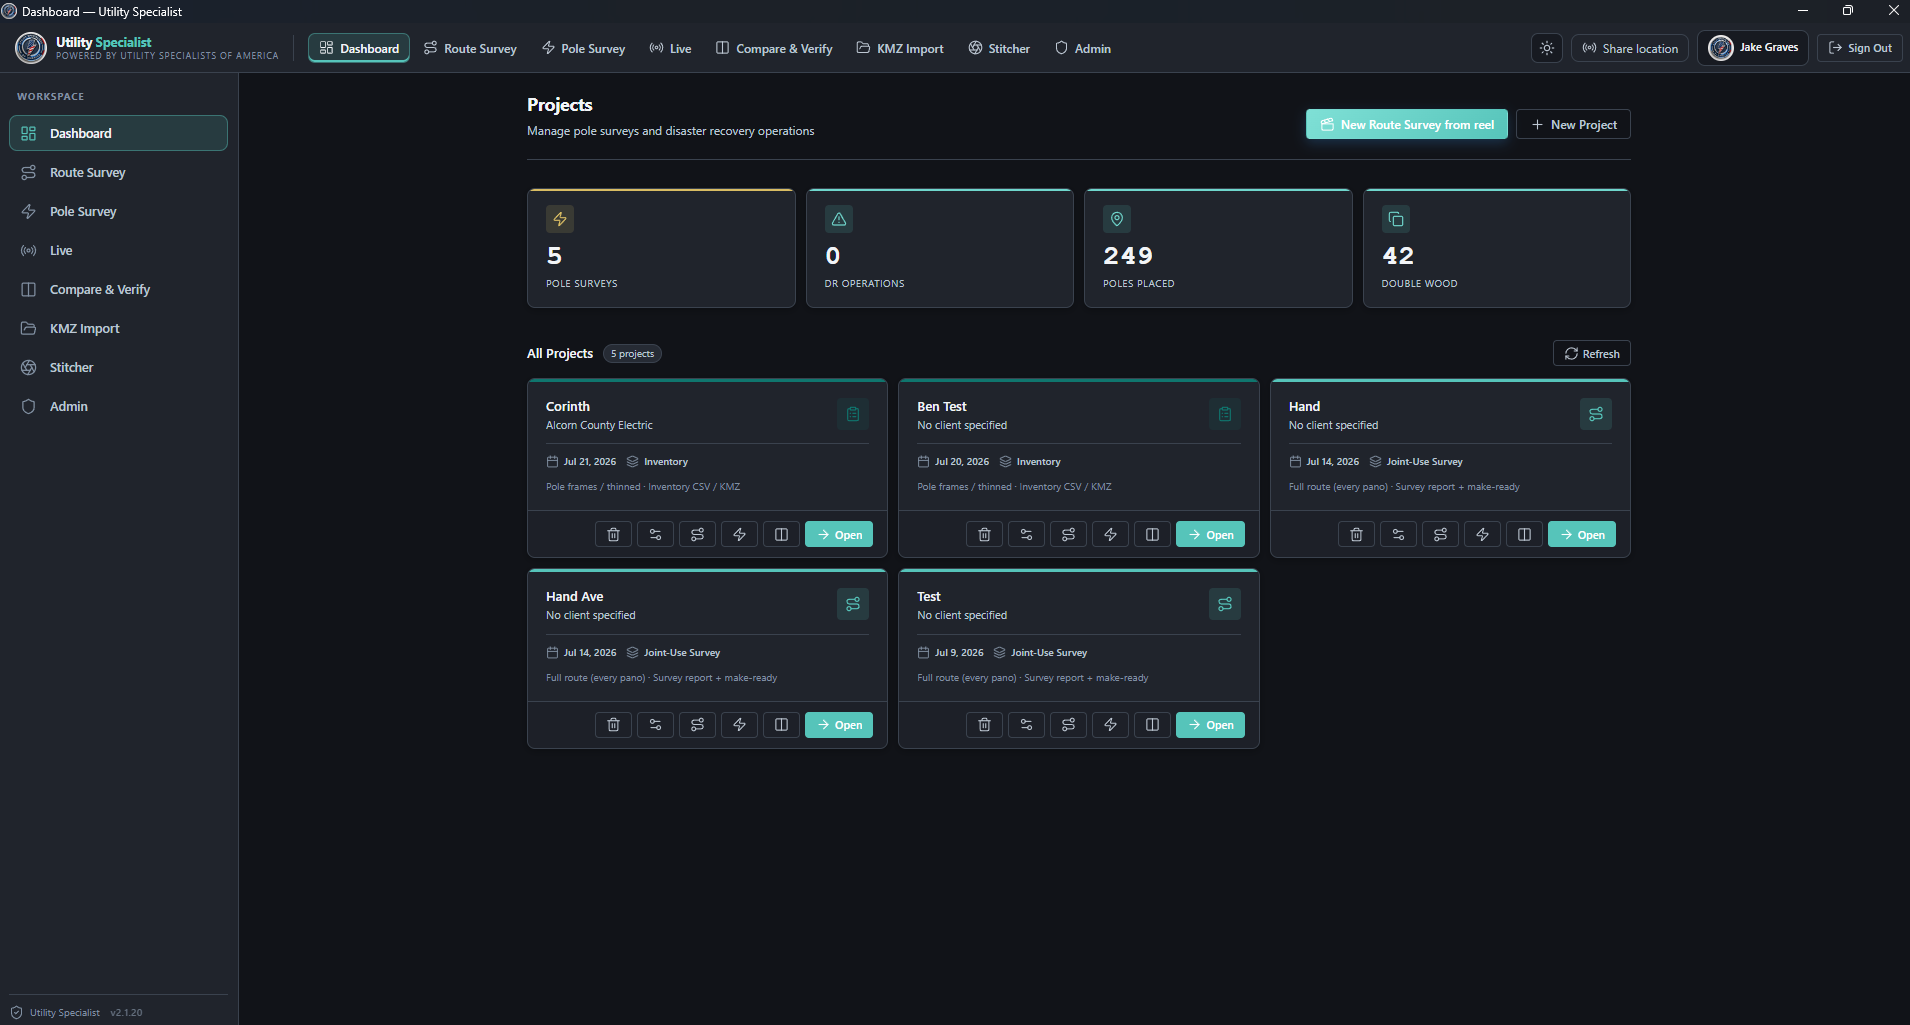Toggle Share location in the top bar
The width and height of the screenshot is (1910, 1025).
1630,48
